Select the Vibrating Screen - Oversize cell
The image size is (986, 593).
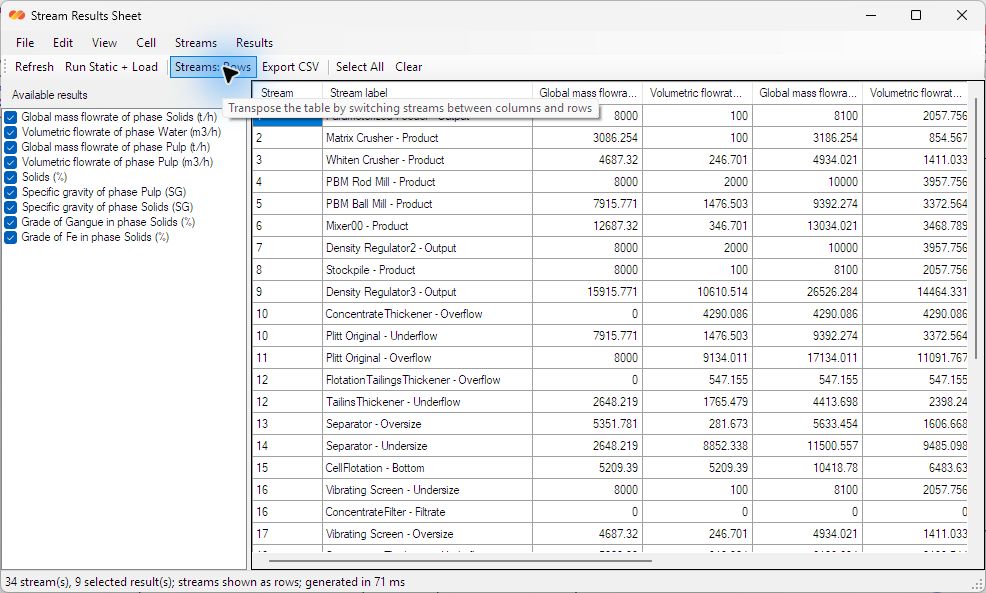click(x=427, y=534)
